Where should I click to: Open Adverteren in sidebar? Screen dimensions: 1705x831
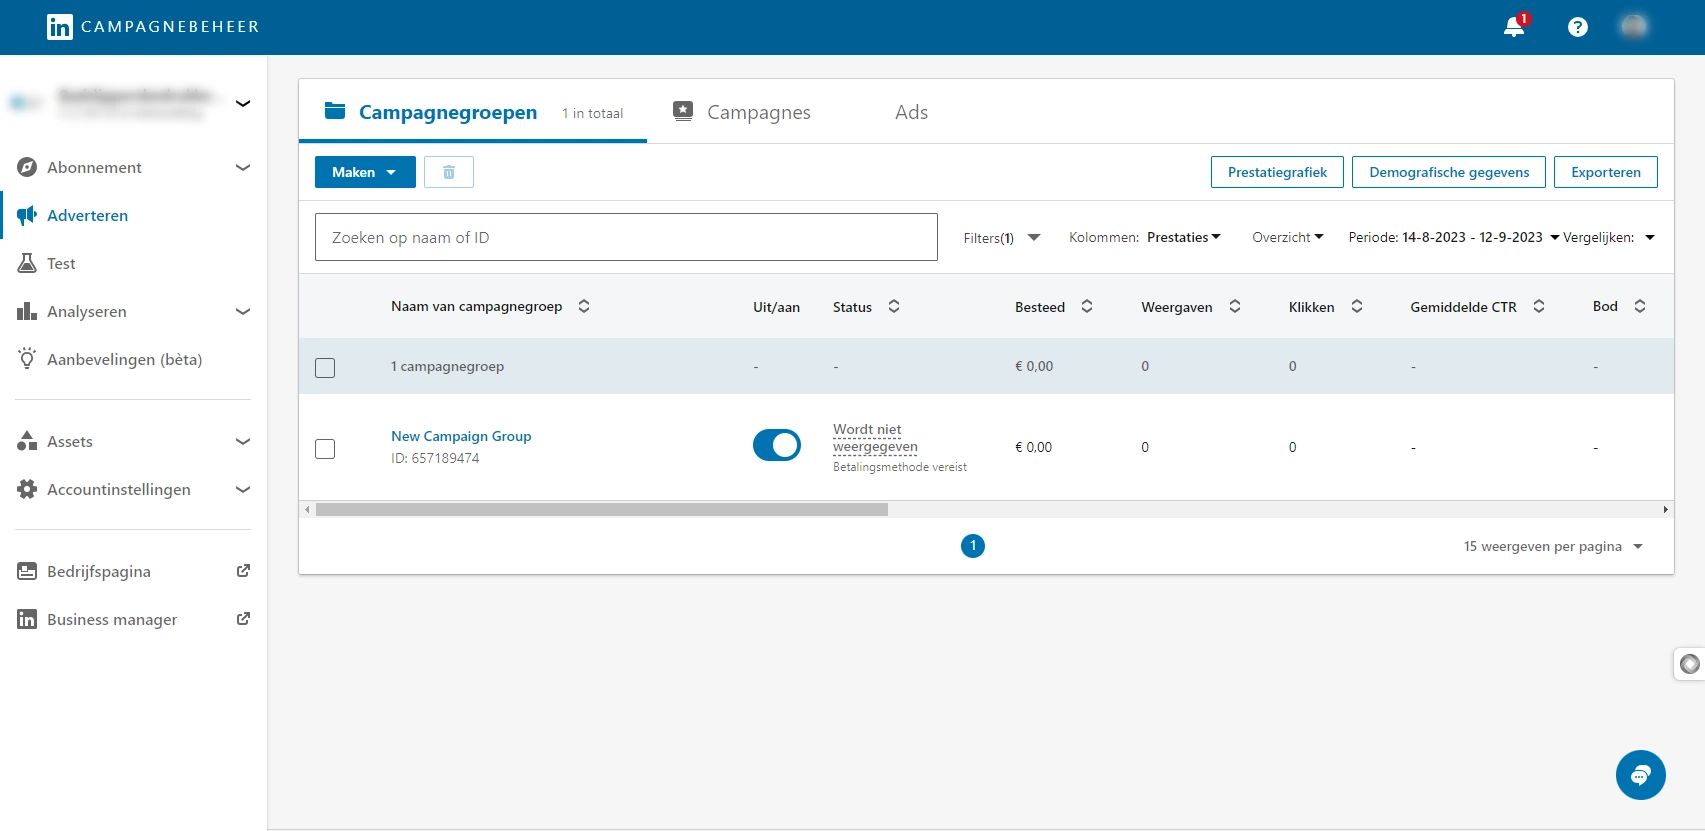87,215
